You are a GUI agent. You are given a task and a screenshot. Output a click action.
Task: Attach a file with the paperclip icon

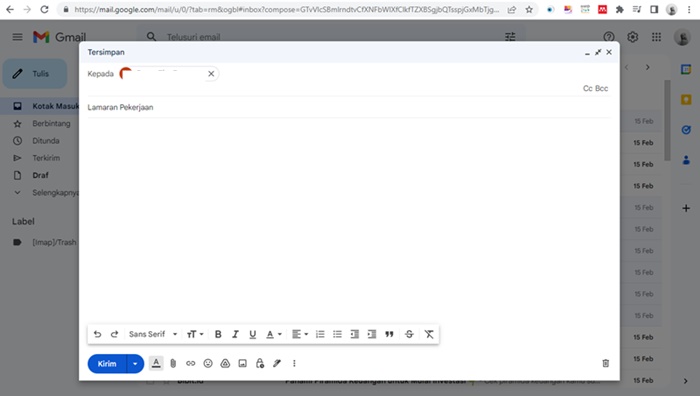tap(173, 363)
